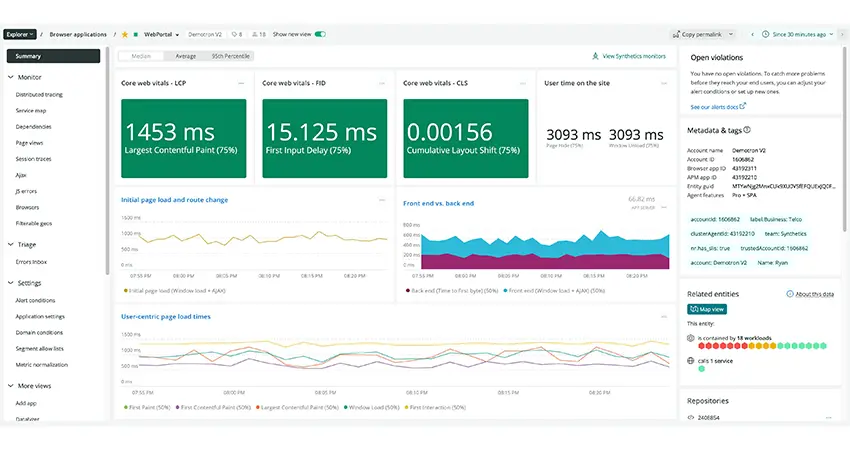Open the About this data link
This screenshot has width=850, height=450.
tap(814, 294)
